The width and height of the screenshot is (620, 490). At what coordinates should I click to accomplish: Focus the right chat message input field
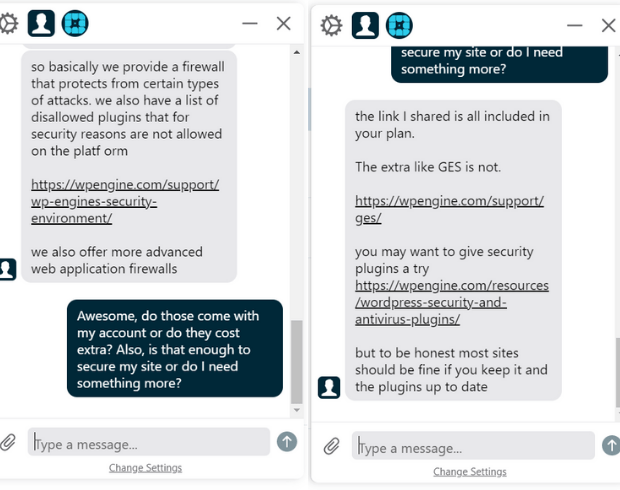473,446
